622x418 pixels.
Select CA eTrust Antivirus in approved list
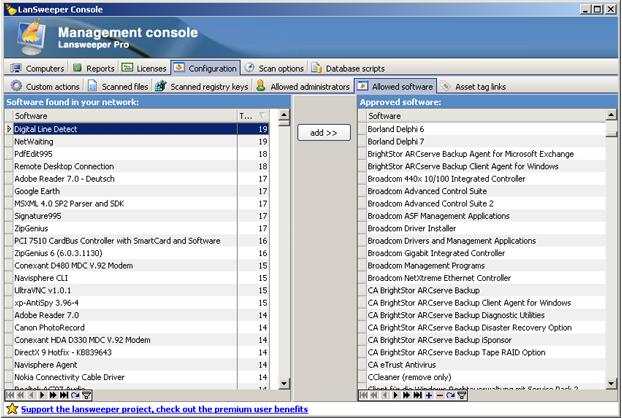[486, 365]
